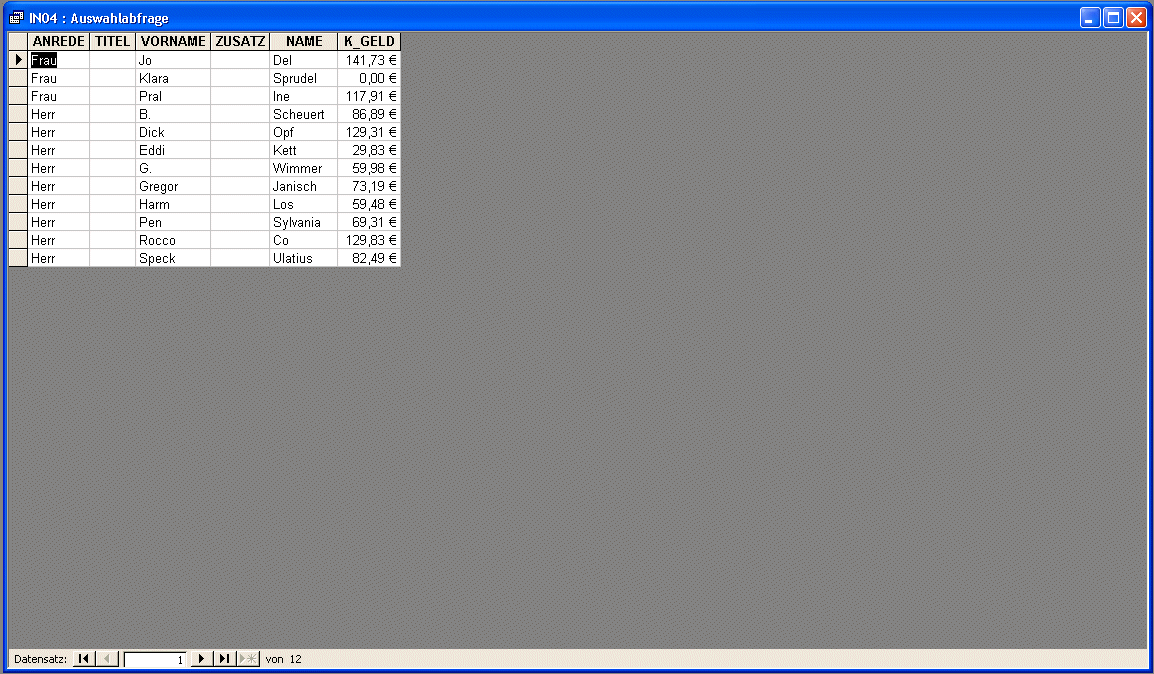The height and width of the screenshot is (674, 1154).
Task: Click the surname cell 'Sprudel'
Action: point(303,78)
